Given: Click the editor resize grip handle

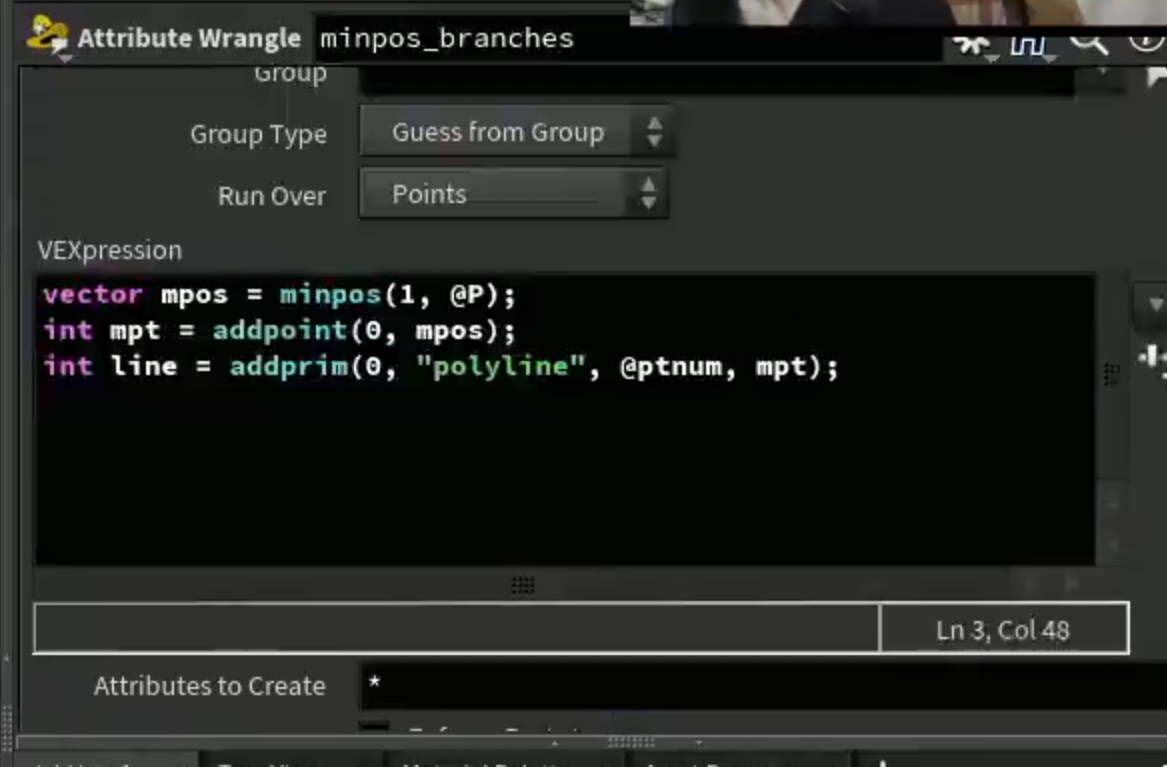Looking at the screenshot, I should [x=523, y=585].
